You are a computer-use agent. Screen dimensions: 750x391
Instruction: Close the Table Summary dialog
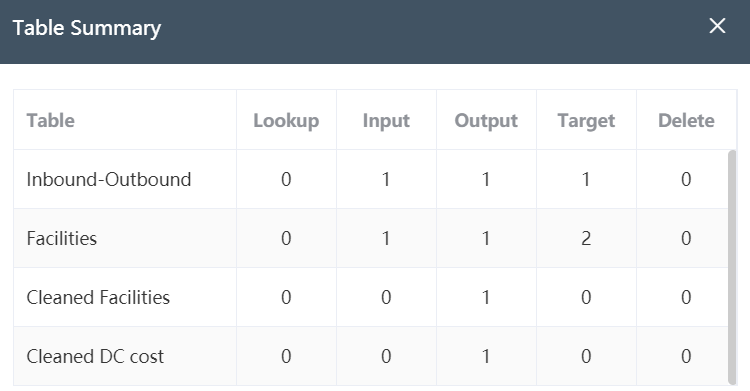click(717, 26)
